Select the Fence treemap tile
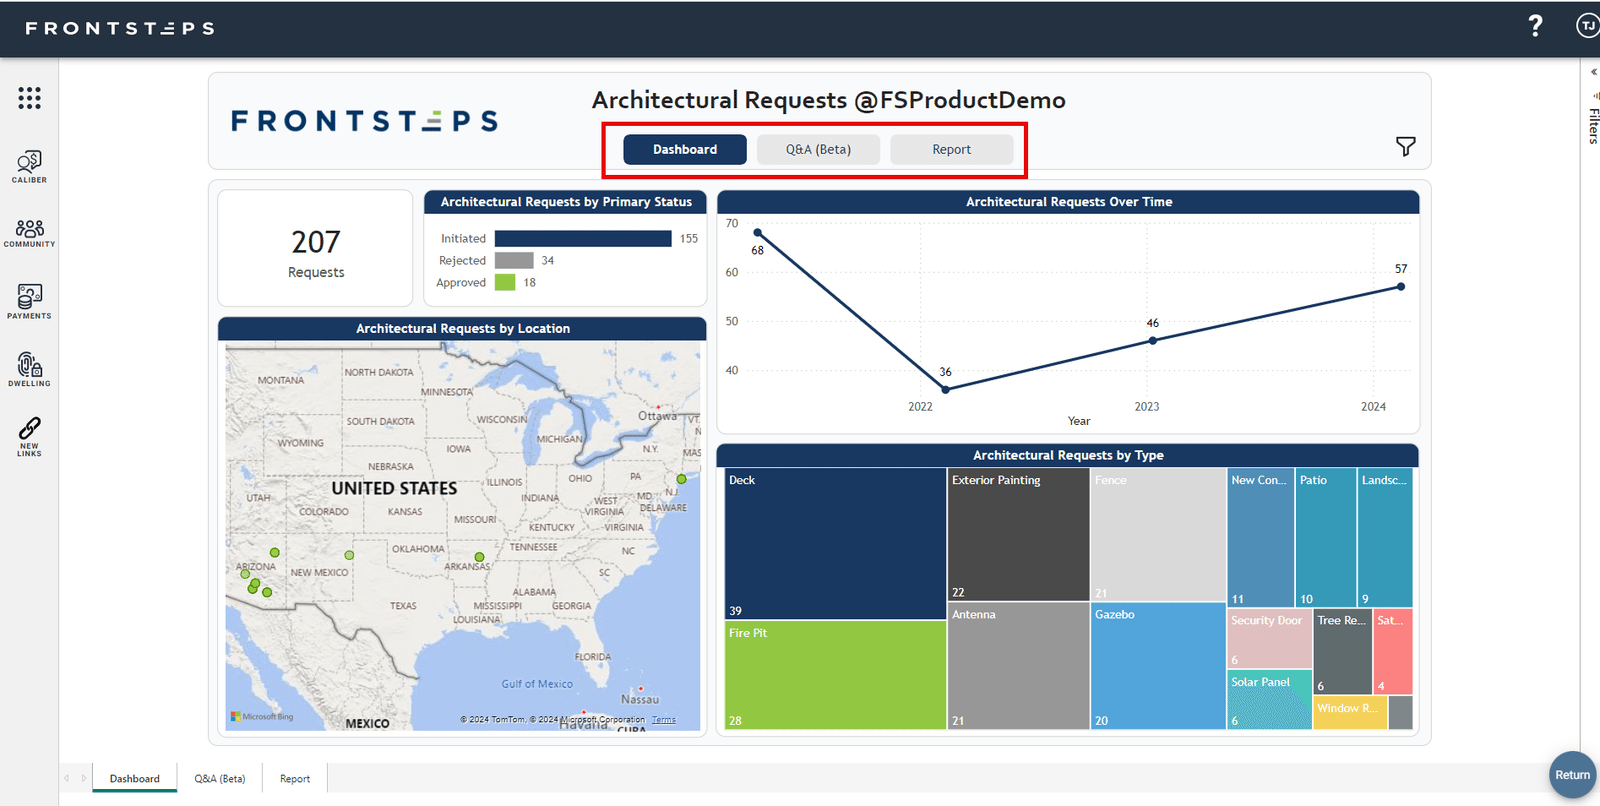Screen dimensions: 1600x806 [1158, 535]
